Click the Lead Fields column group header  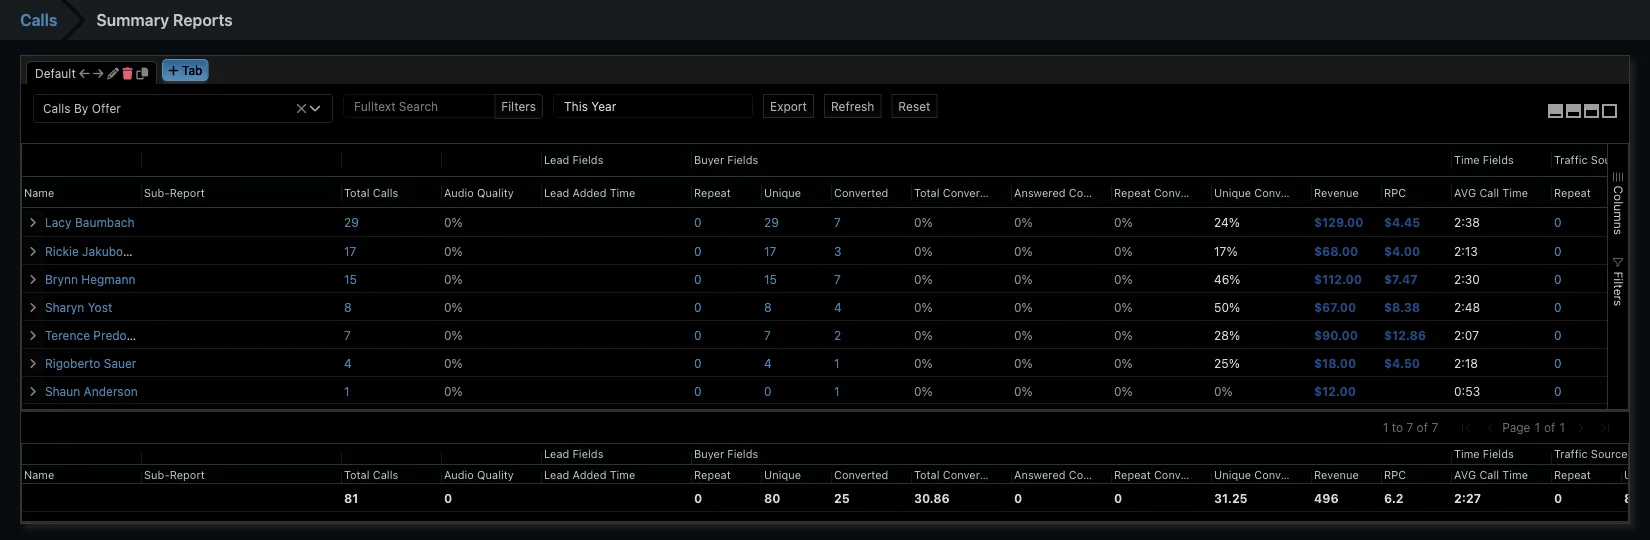[x=574, y=160]
